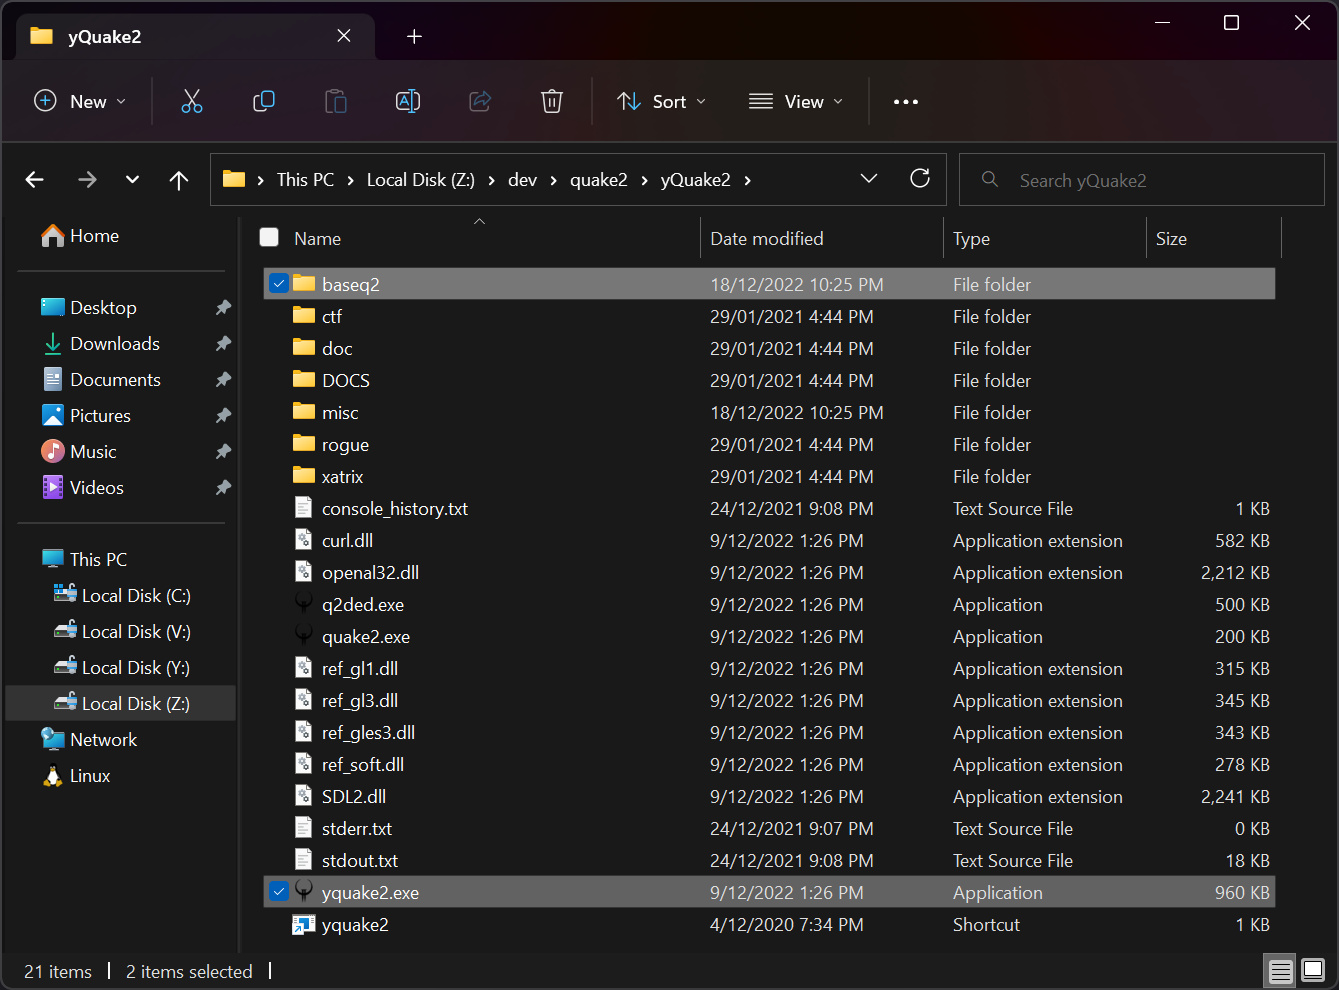Image resolution: width=1339 pixels, height=990 pixels.
Task: Jump to Local Disk (Z:) breadcrumb
Action: [x=420, y=180]
